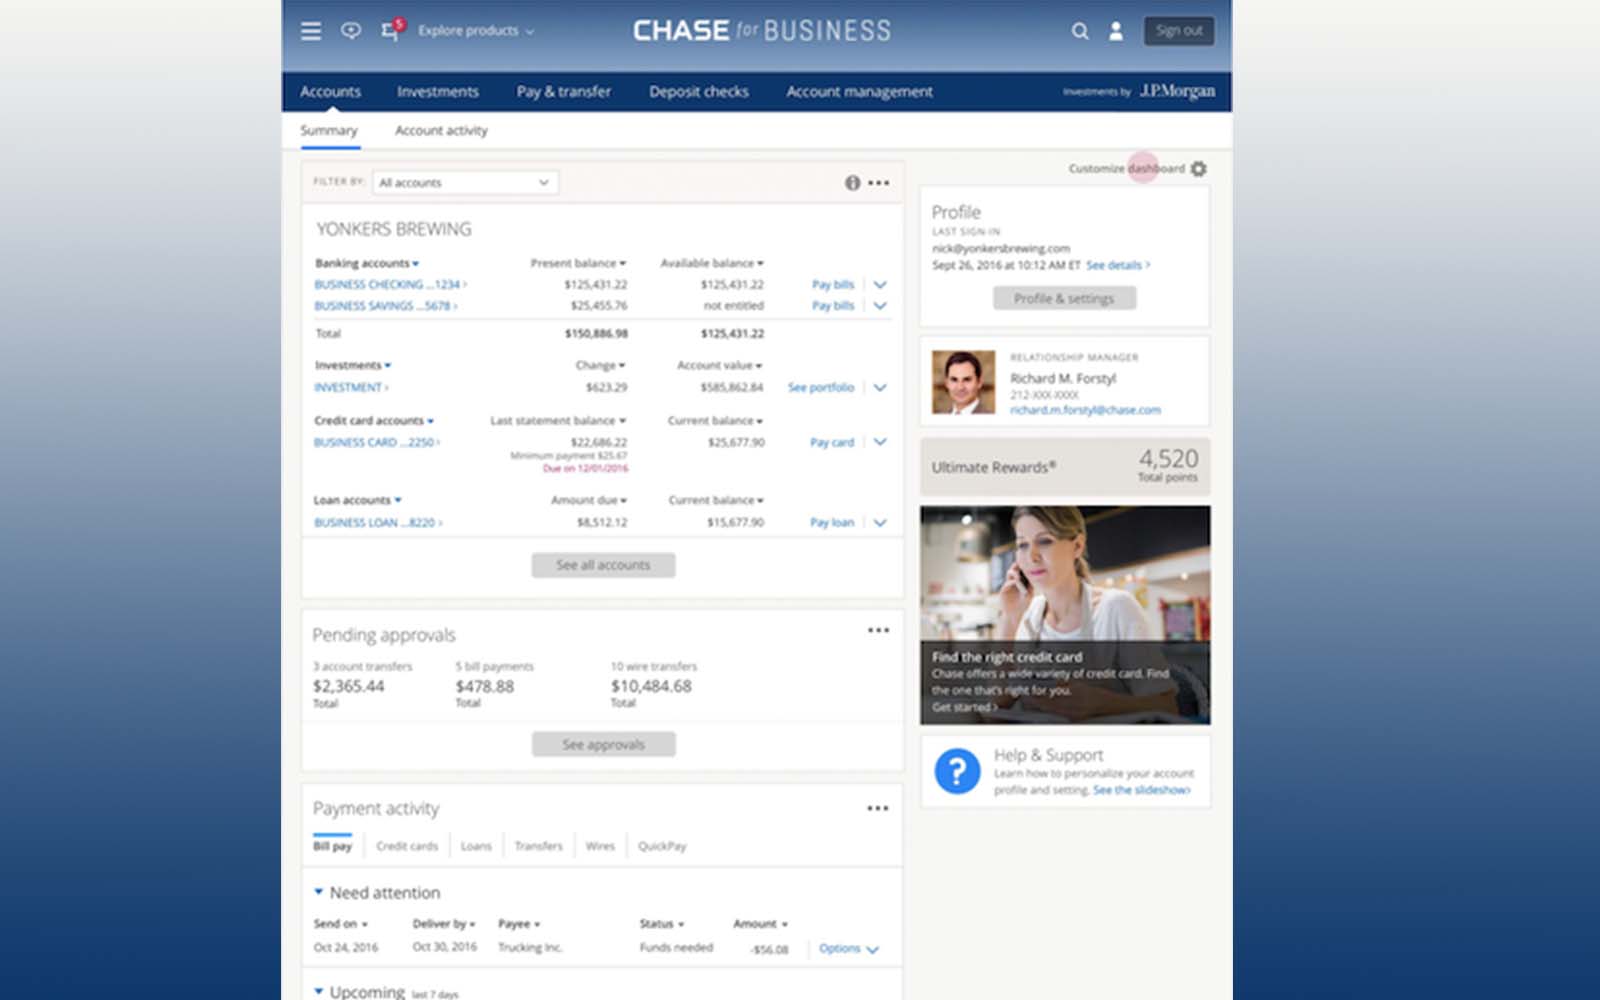1600x1000 pixels.
Task: Collapse the Need attention section
Action: (319, 892)
